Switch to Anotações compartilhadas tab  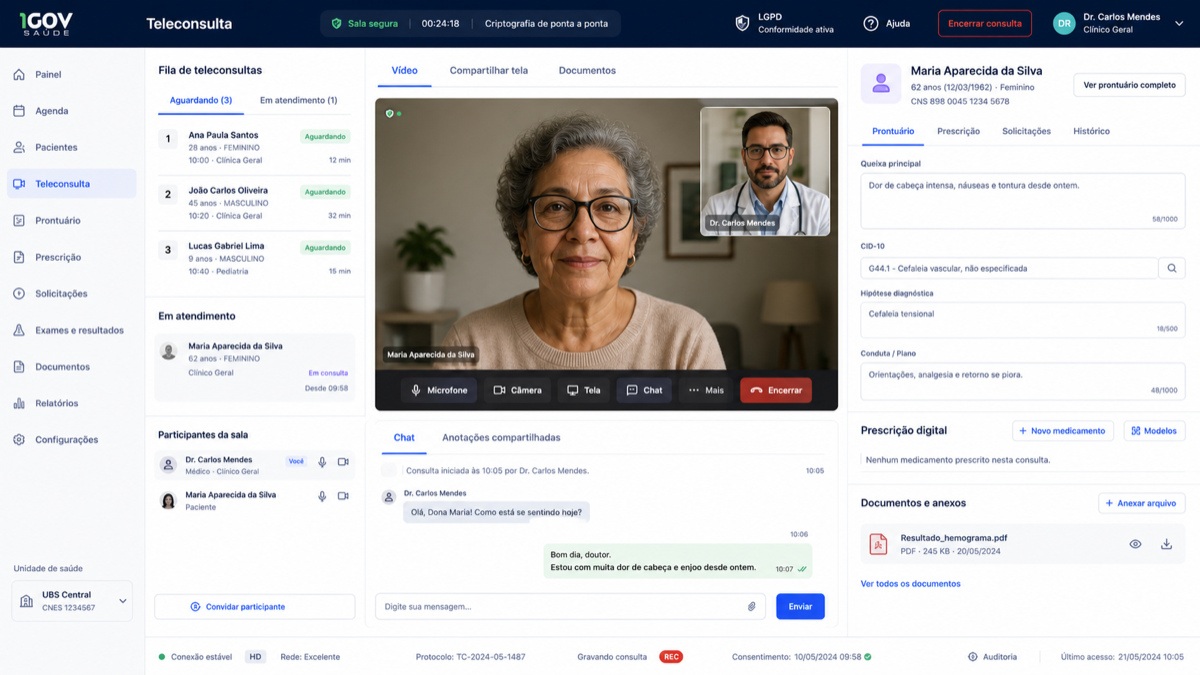(x=501, y=438)
